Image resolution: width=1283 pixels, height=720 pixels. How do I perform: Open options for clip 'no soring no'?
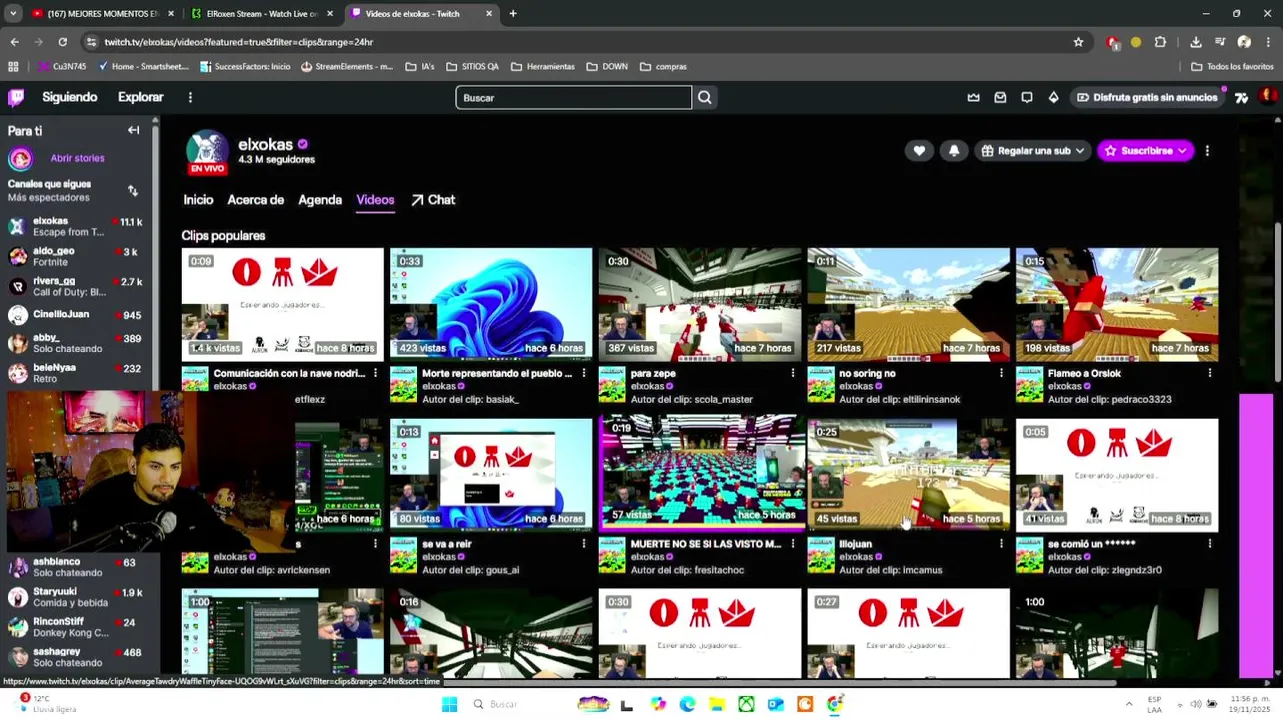pos(1001,373)
